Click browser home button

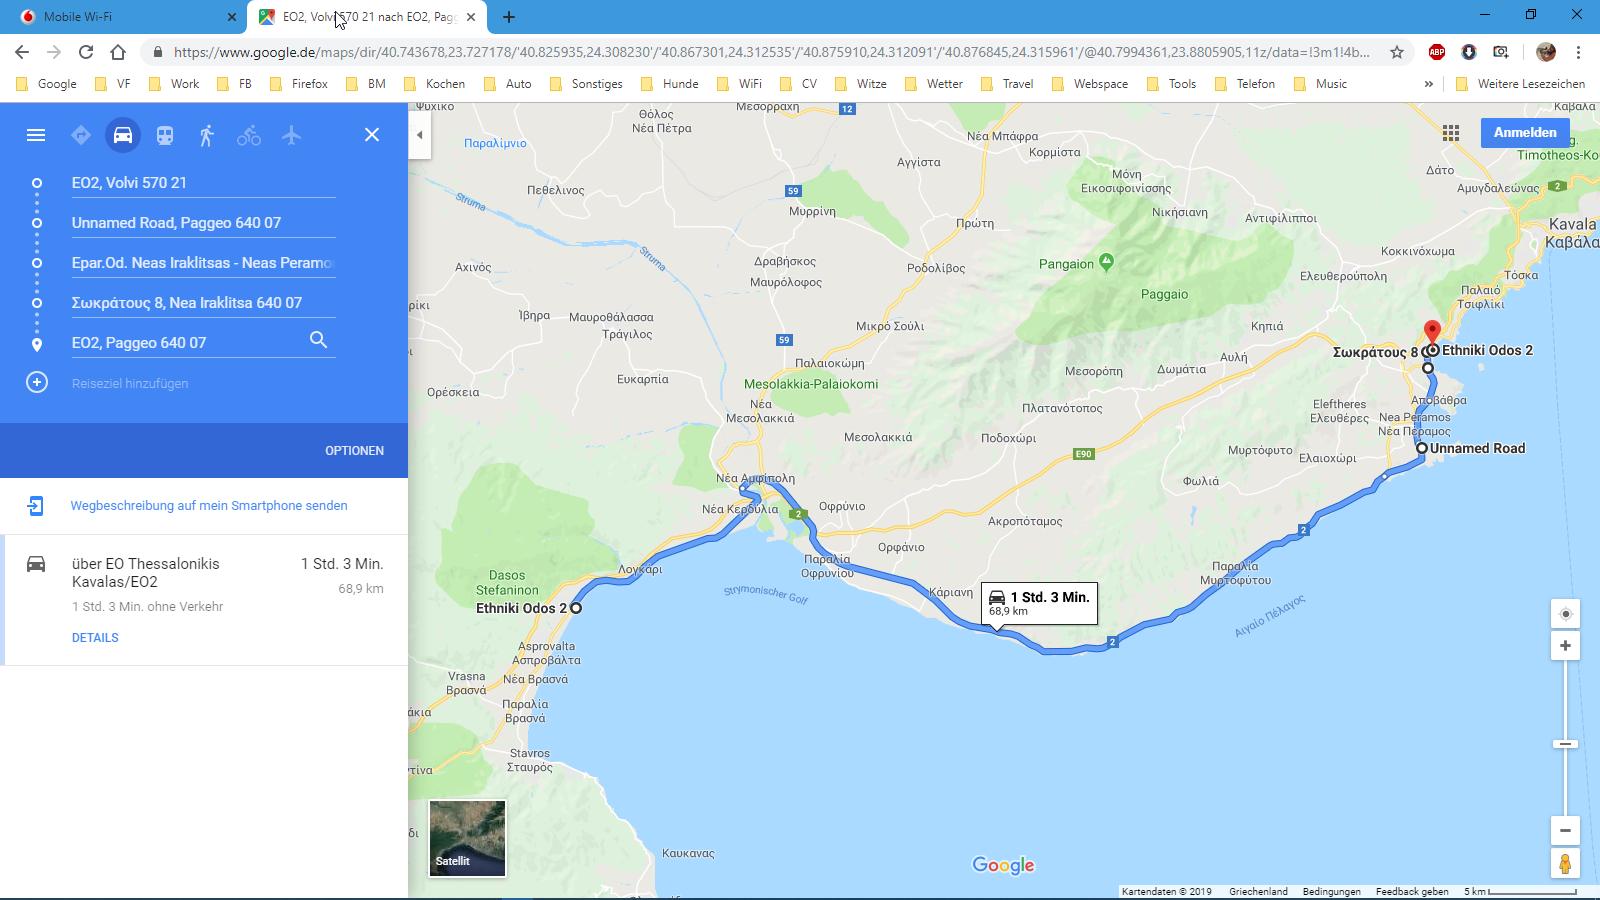click(x=118, y=52)
